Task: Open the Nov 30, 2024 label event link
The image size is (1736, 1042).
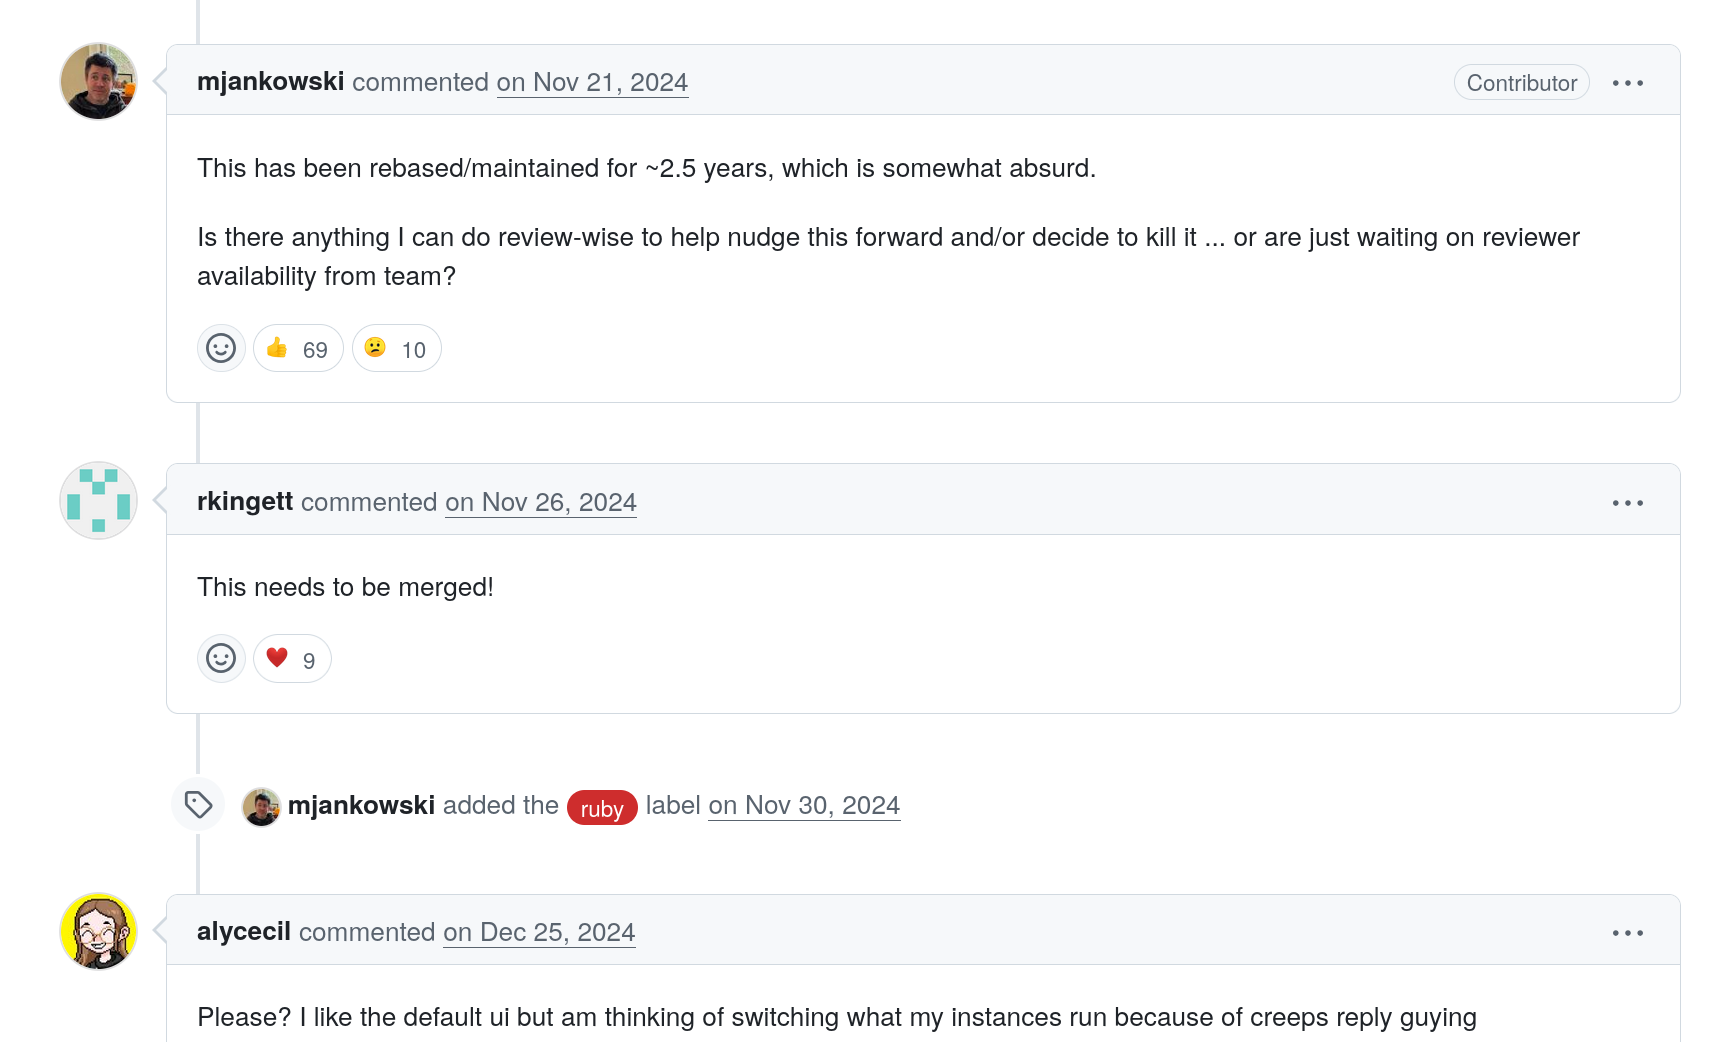Action: click(x=804, y=805)
